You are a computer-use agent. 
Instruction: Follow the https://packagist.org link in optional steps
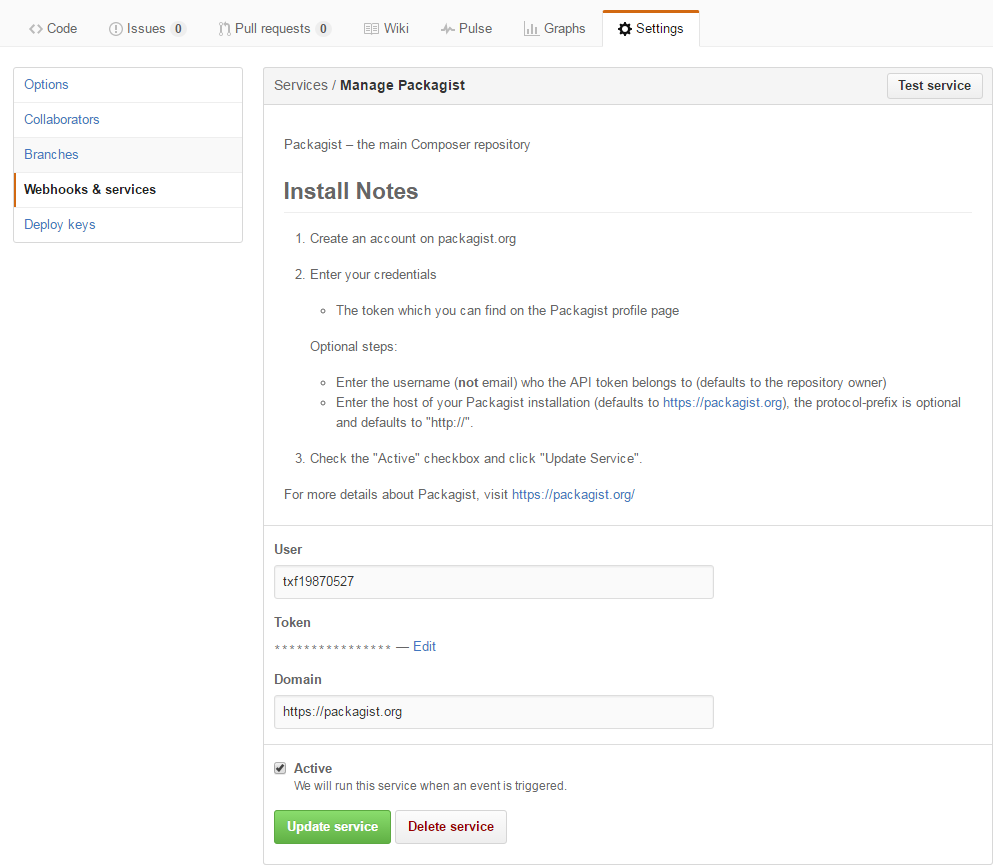click(723, 403)
